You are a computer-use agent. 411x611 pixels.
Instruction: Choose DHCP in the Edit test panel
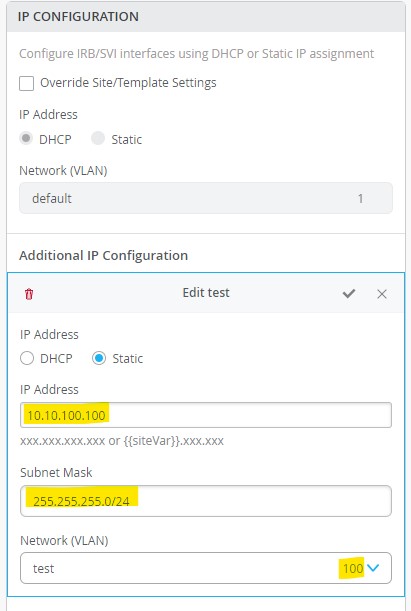click(27, 358)
